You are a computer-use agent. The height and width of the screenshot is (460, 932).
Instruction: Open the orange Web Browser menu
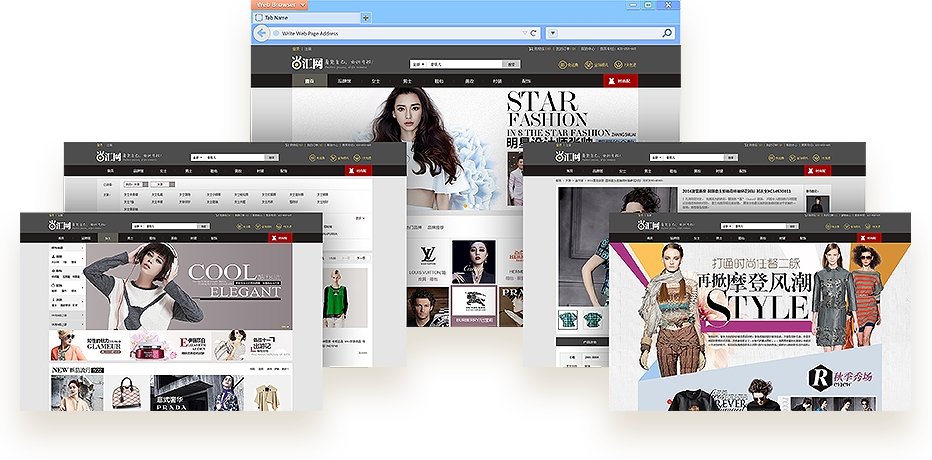pos(279,5)
